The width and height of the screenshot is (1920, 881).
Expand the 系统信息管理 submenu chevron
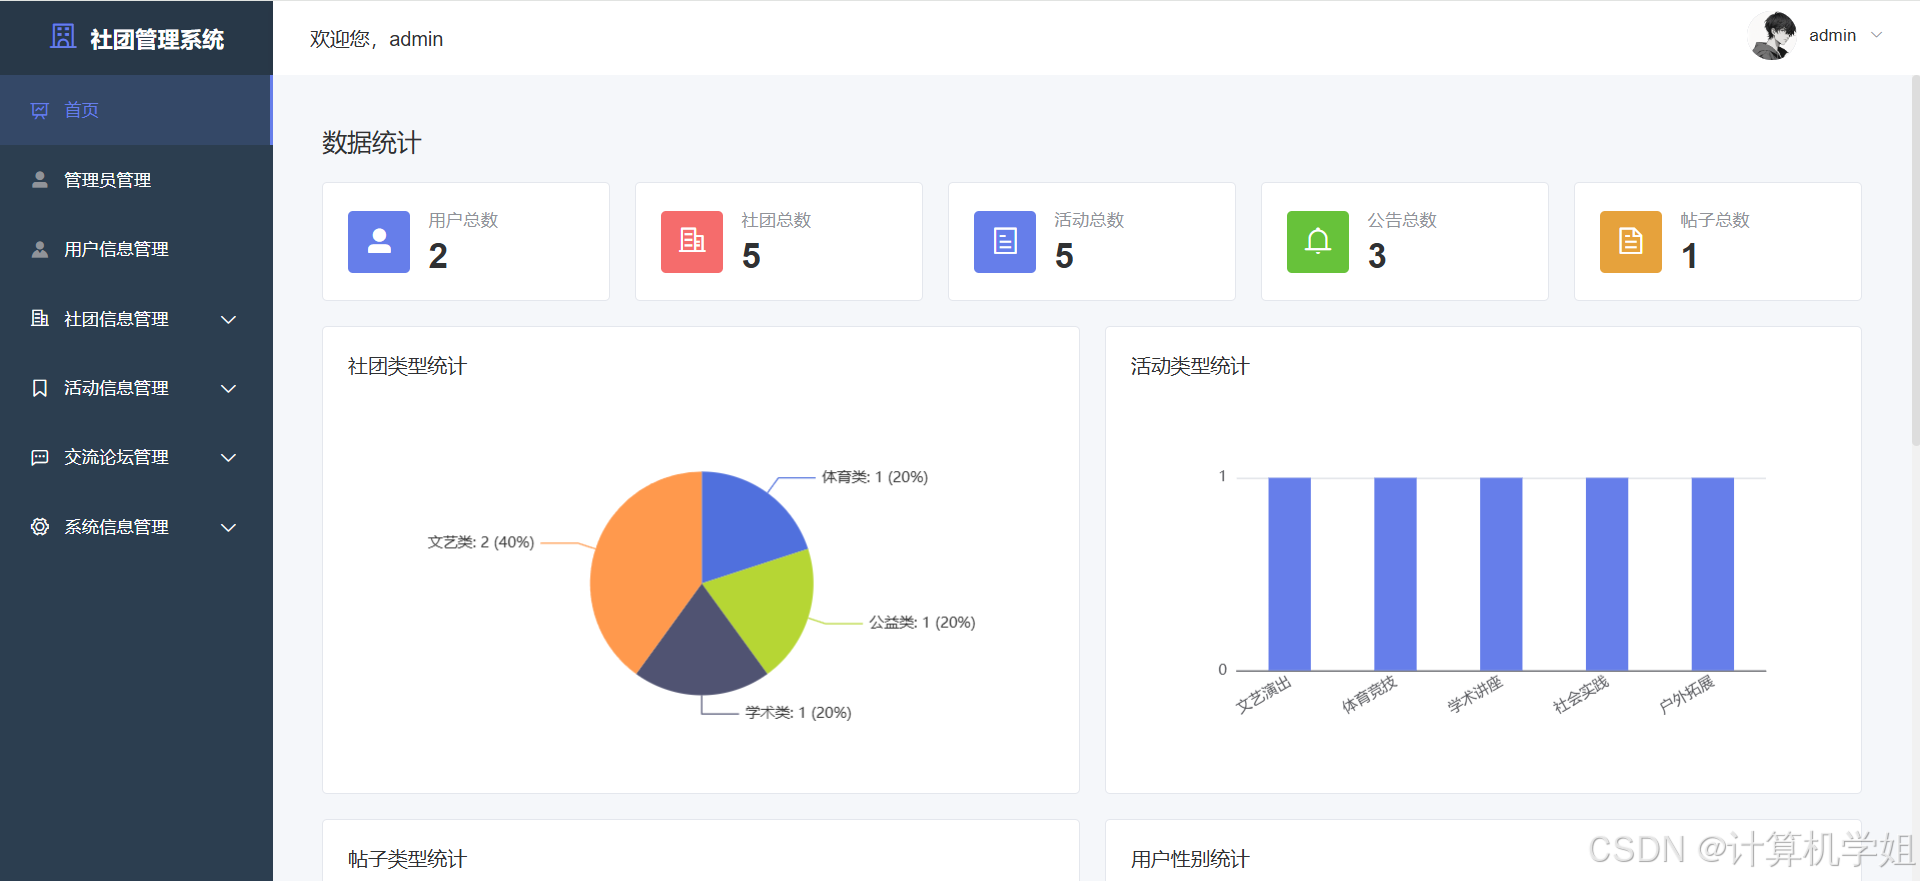pyautogui.click(x=228, y=528)
